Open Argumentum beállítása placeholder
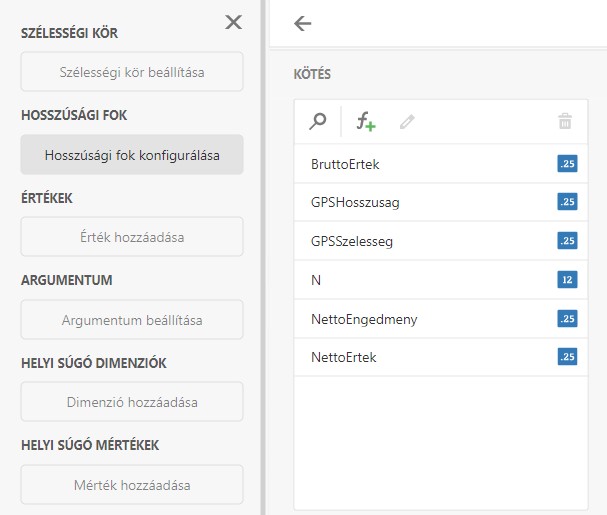This screenshot has height=515, width=607. pos(132,320)
